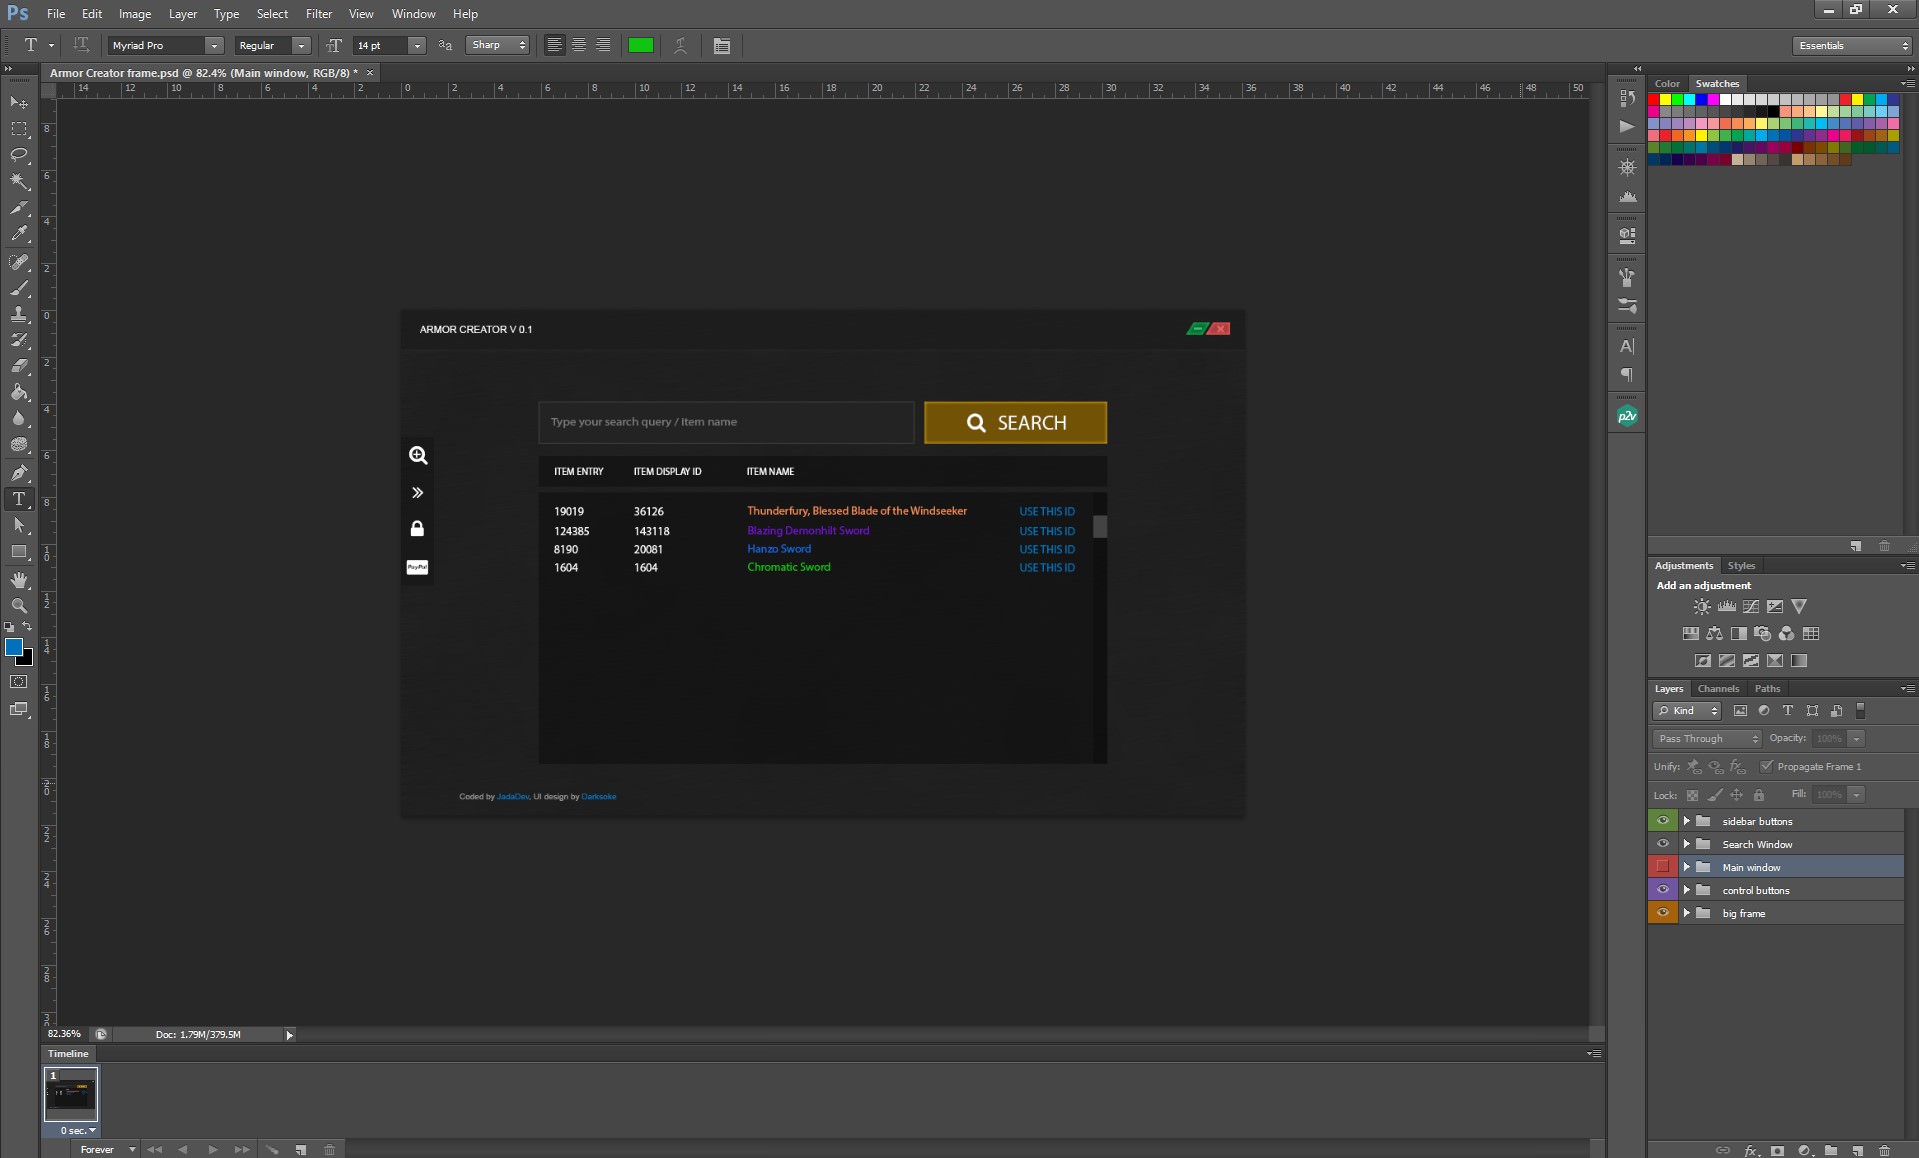1919x1158 pixels.
Task: Open the Myriad Pro font family dropdown
Action: point(214,45)
